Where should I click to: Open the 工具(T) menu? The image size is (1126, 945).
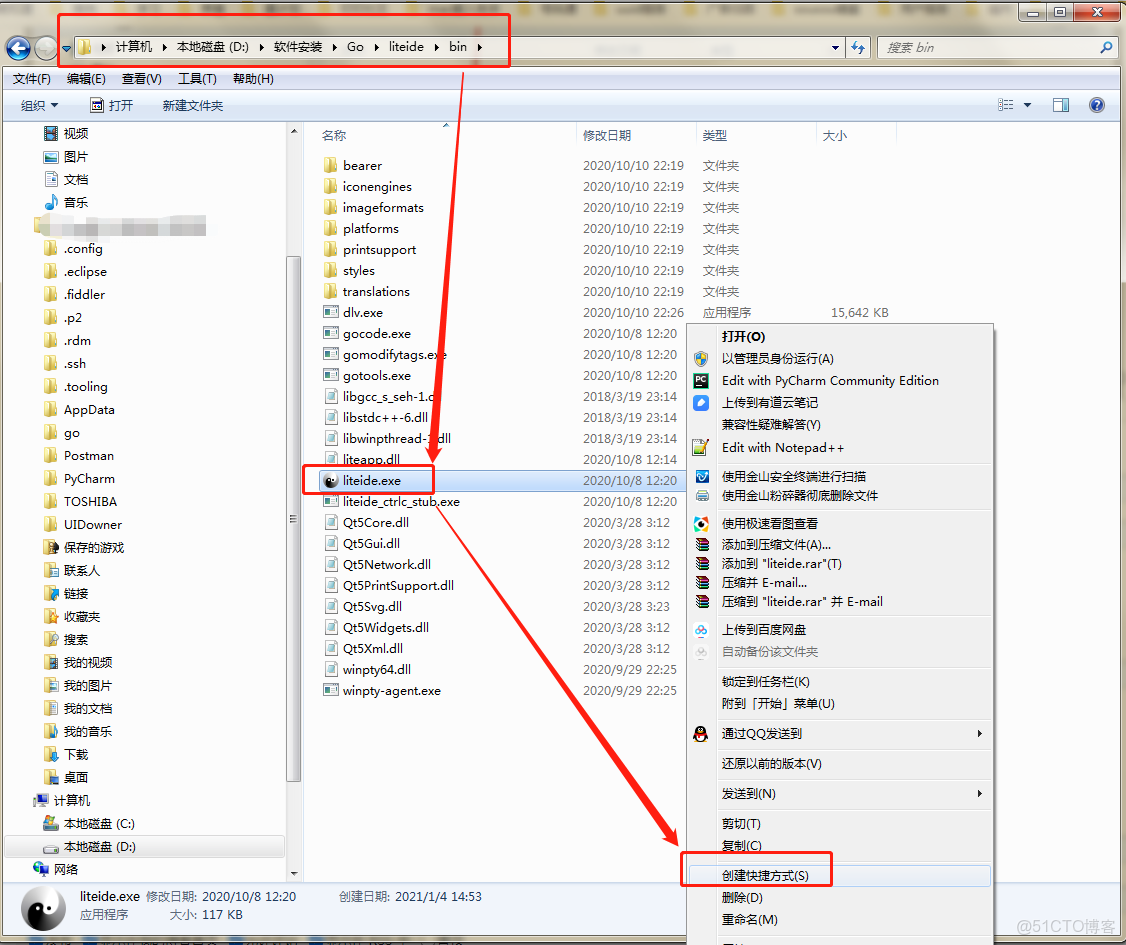pos(197,79)
